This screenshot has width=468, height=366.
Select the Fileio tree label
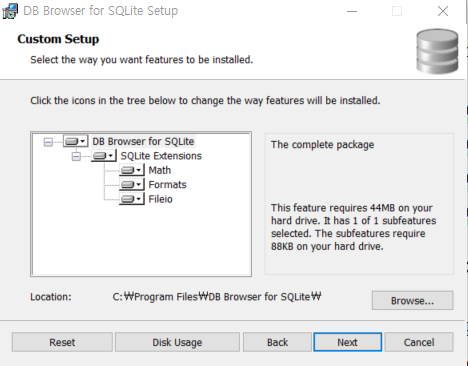[x=160, y=199]
